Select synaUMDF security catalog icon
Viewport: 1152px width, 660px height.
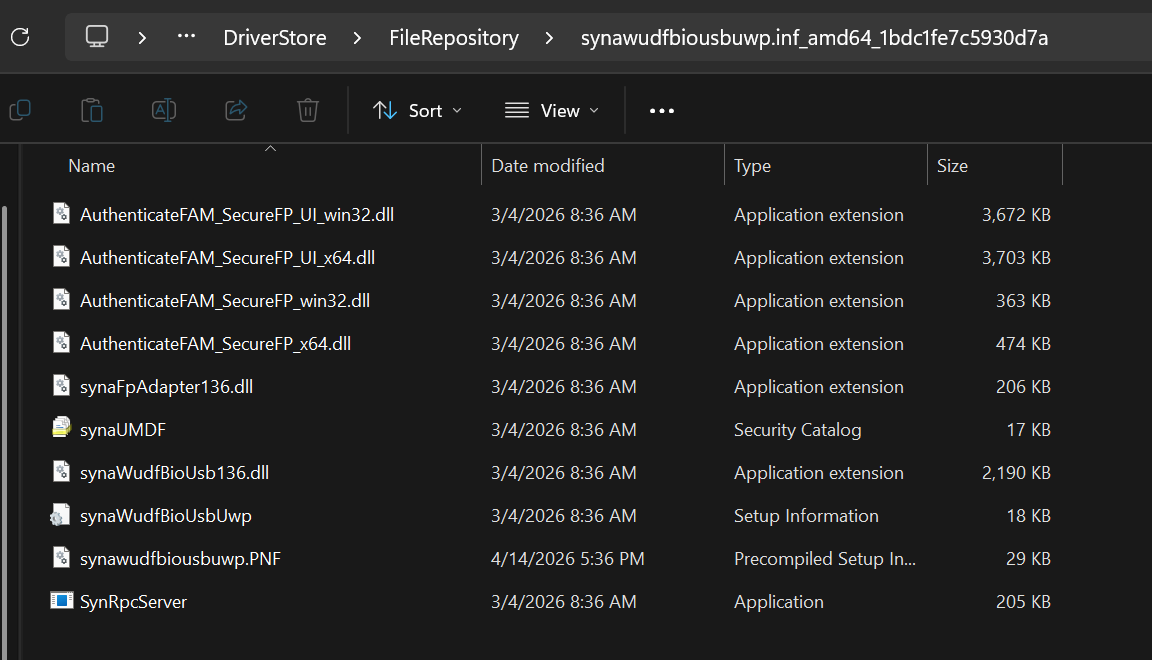[62, 428]
